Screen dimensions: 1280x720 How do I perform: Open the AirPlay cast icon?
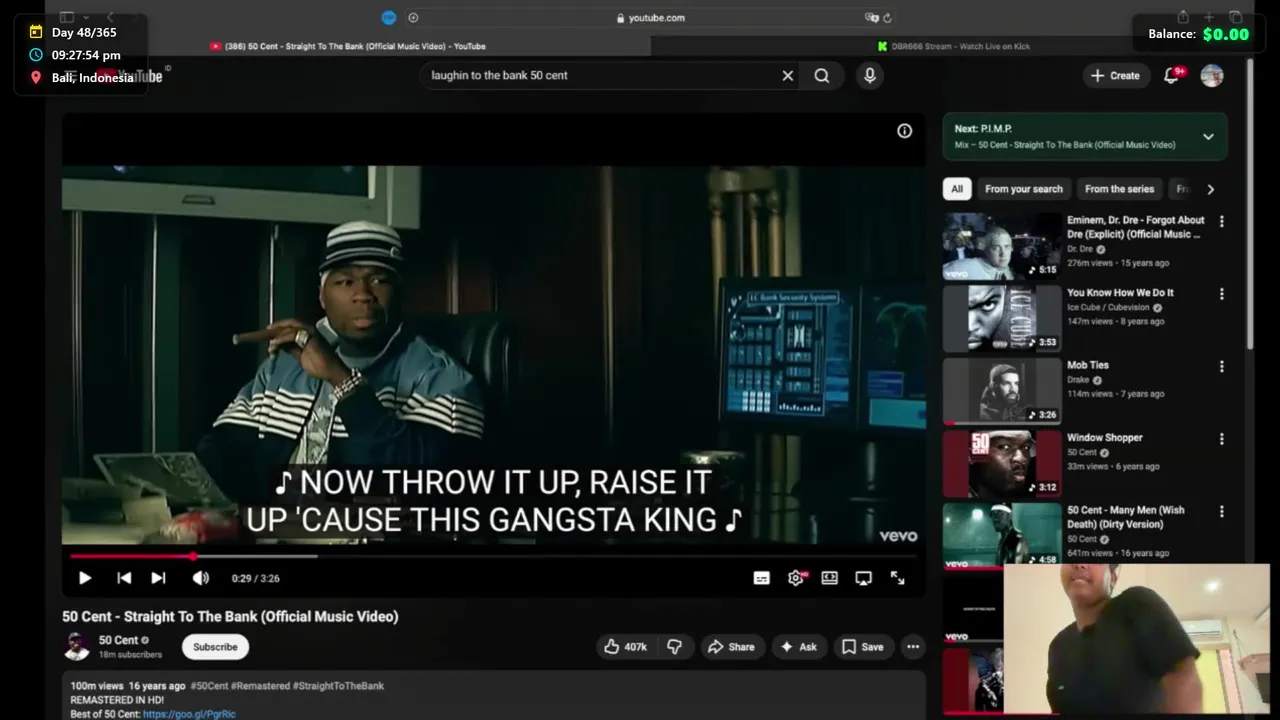pos(863,578)
